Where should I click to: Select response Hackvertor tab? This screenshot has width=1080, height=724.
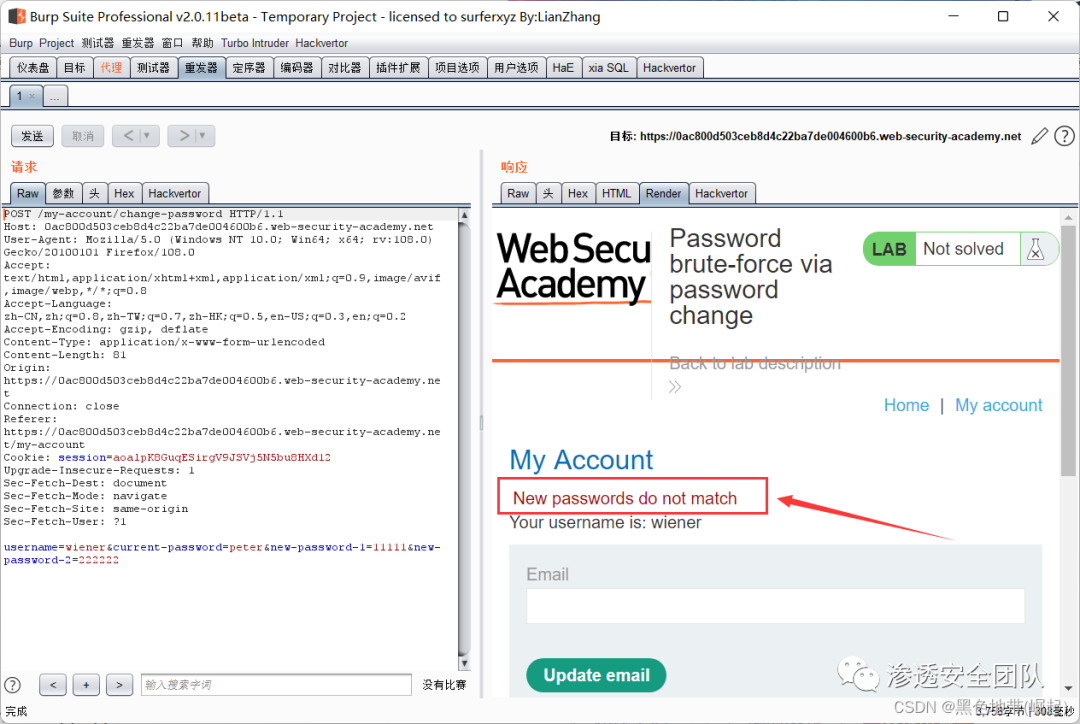coord(721,194)
